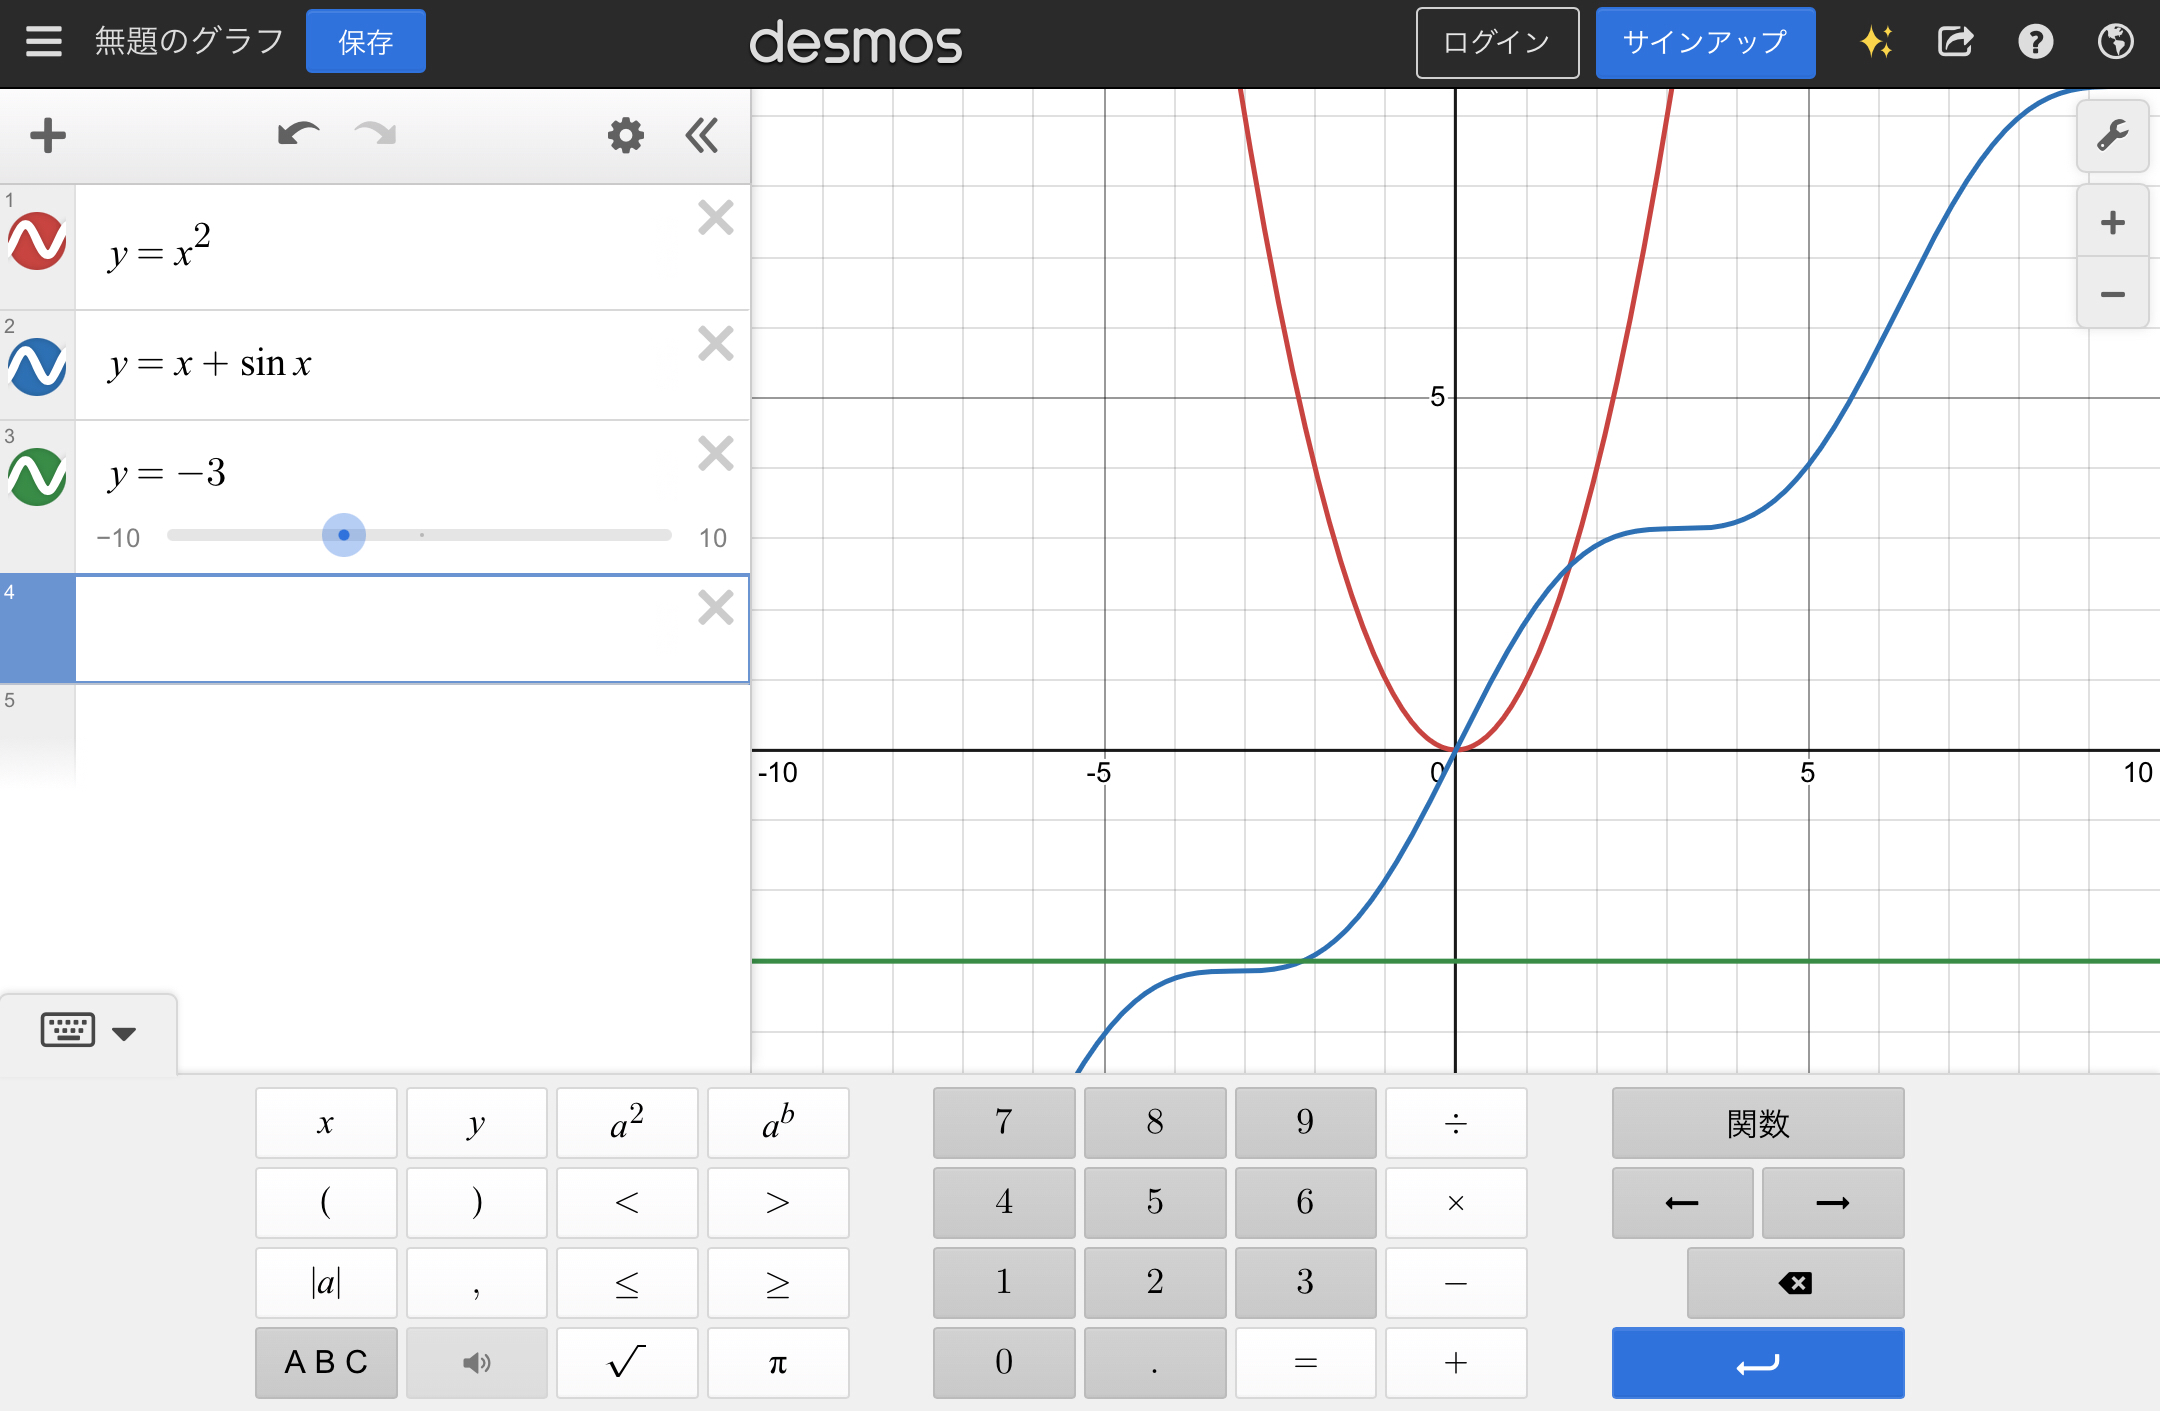Open the language globe icon
Image resolution: width=2160 pixels, height=1411 pixels.
(2115, 42)
